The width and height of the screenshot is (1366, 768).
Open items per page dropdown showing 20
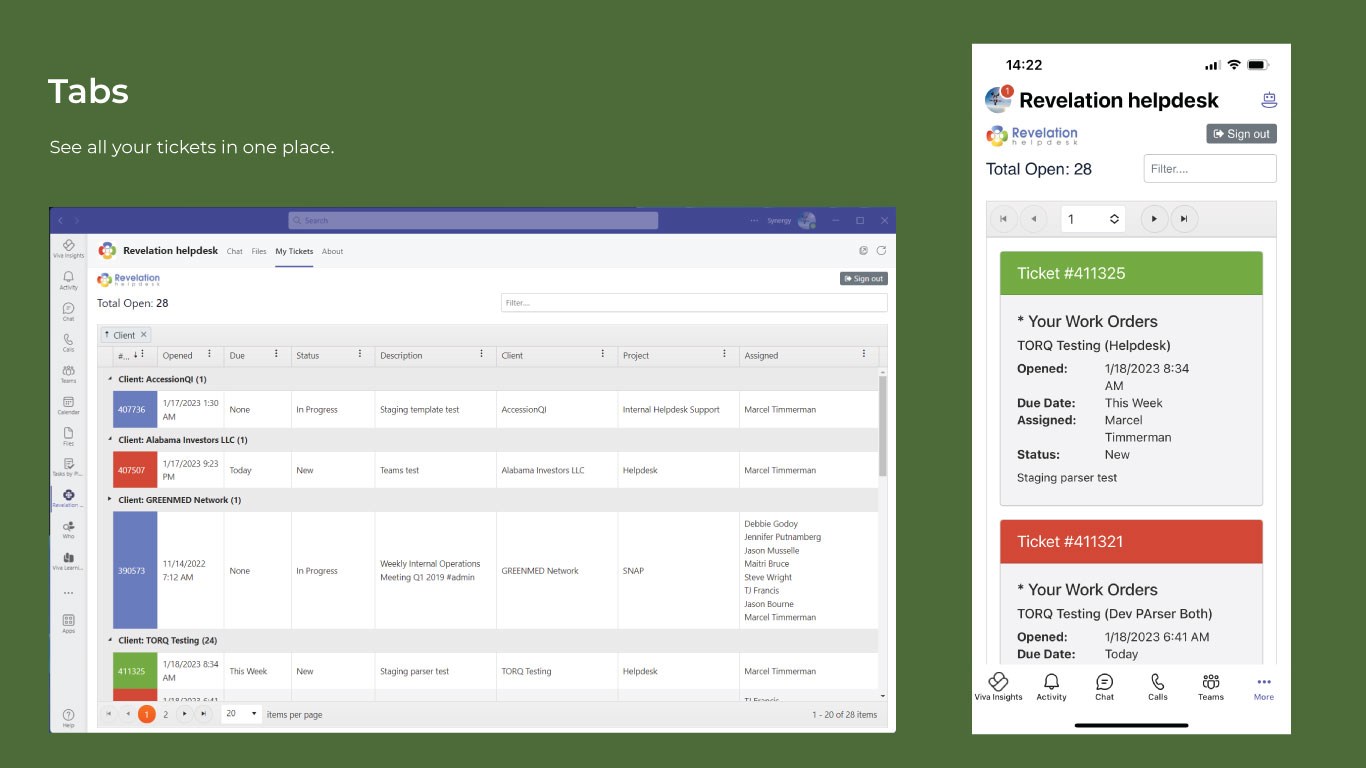click(x=241, y=714)
